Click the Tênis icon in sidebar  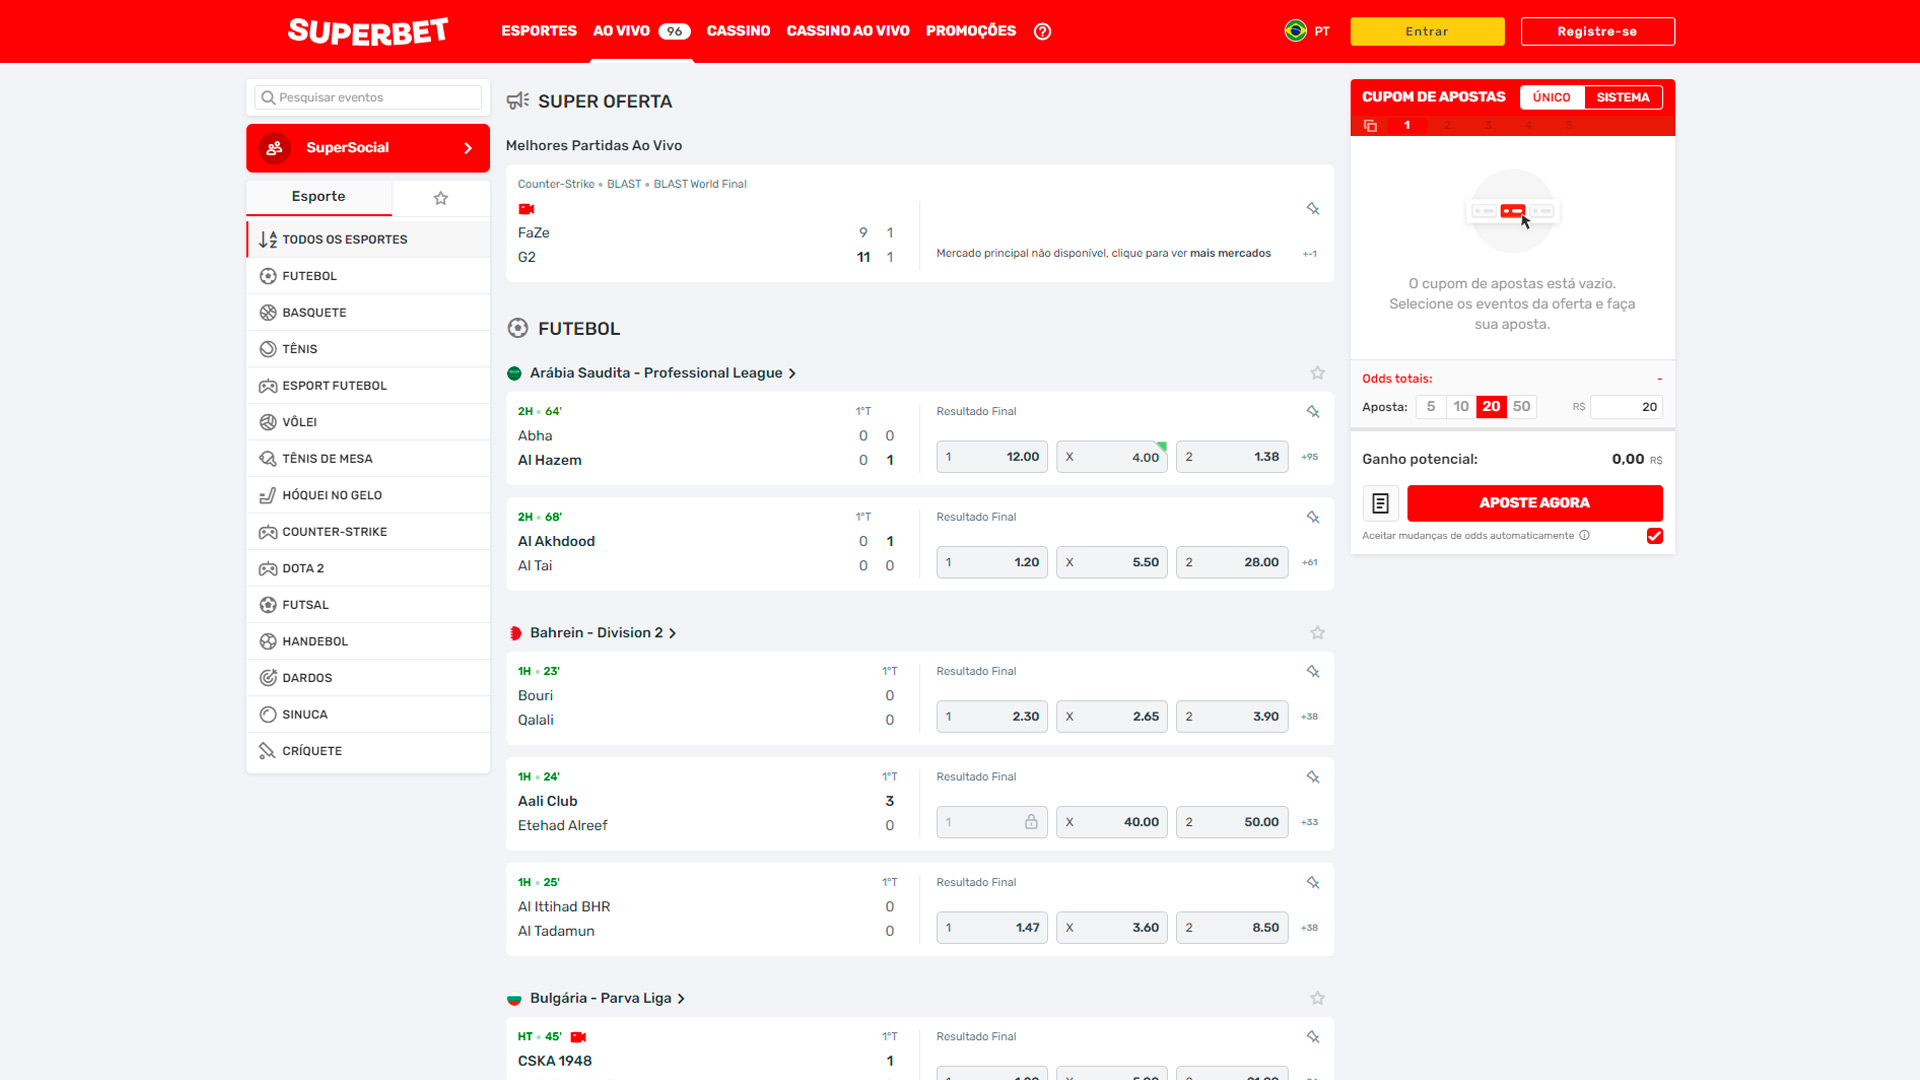pyautogui.click(x=268, y=349)
